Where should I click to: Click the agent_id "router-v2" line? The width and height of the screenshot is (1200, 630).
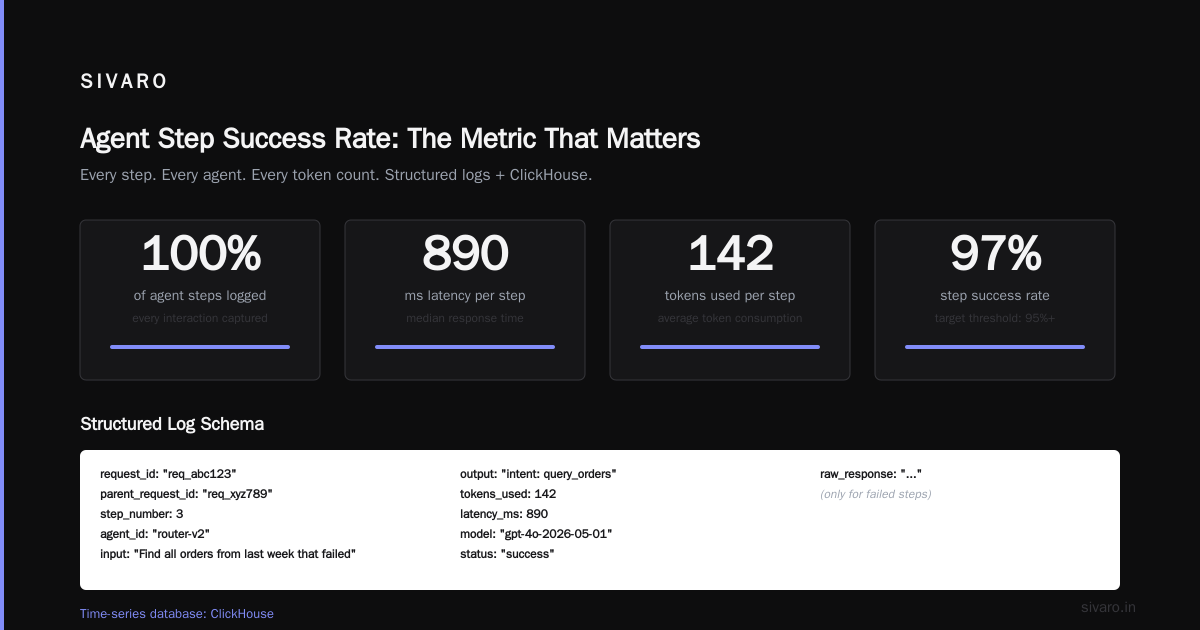155,534
